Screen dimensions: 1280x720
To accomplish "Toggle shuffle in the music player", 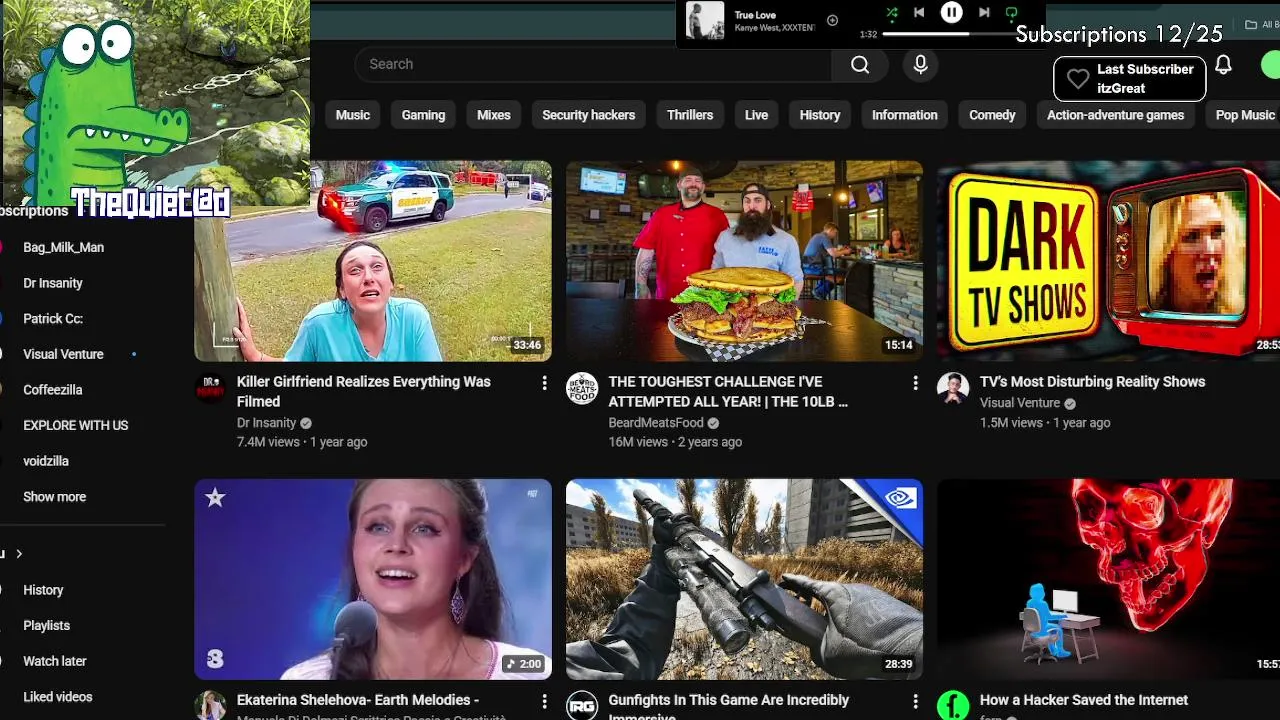I will click(891, 13).
